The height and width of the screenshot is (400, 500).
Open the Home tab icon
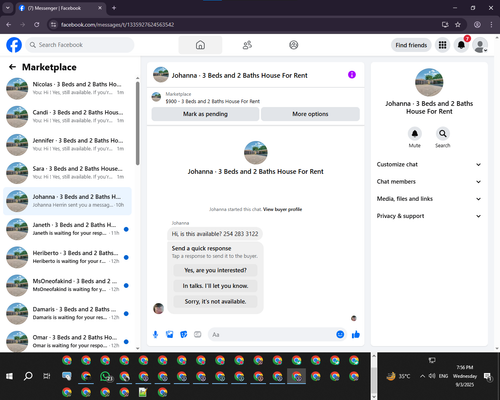200,45
